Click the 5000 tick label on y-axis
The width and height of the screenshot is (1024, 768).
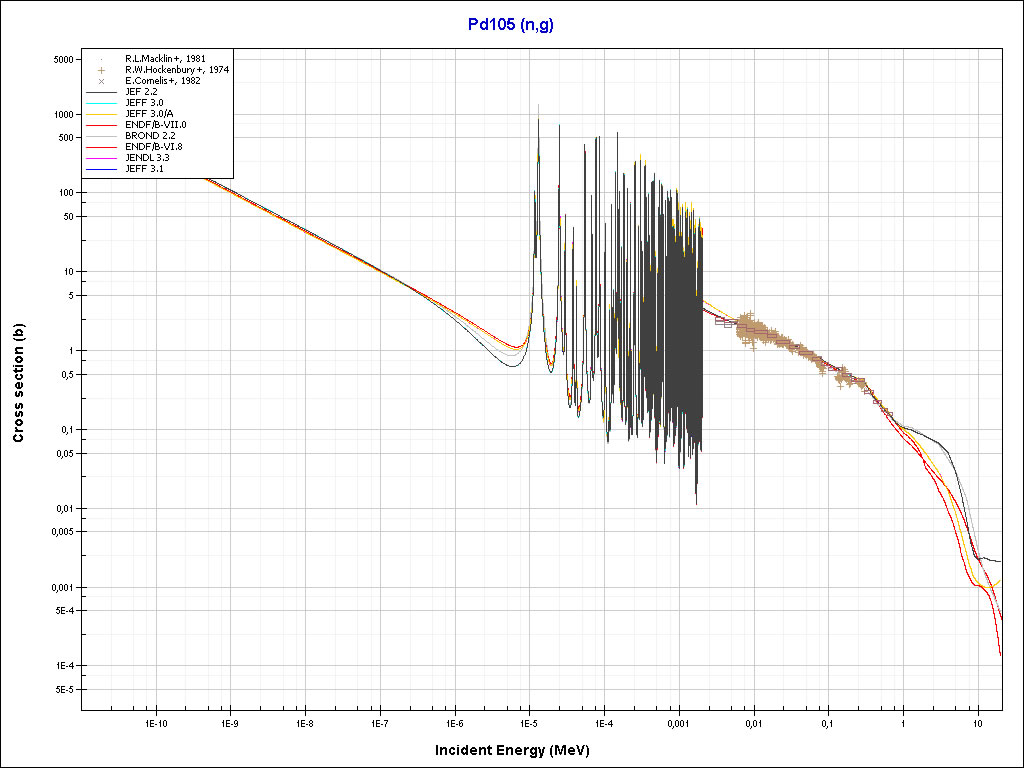(62, 60)
